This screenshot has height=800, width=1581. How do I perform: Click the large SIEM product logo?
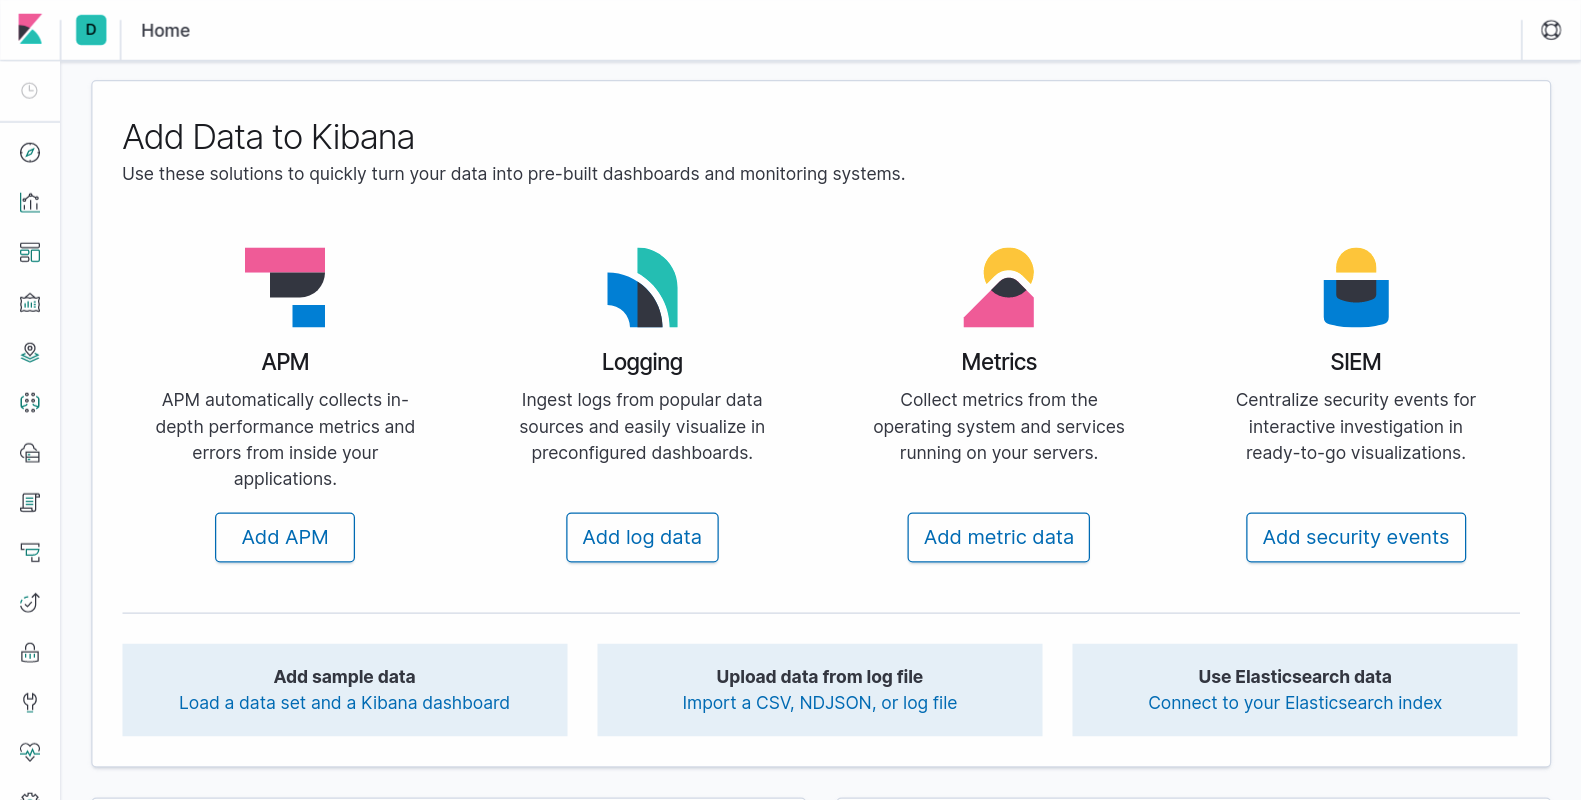pos(1356,287)
